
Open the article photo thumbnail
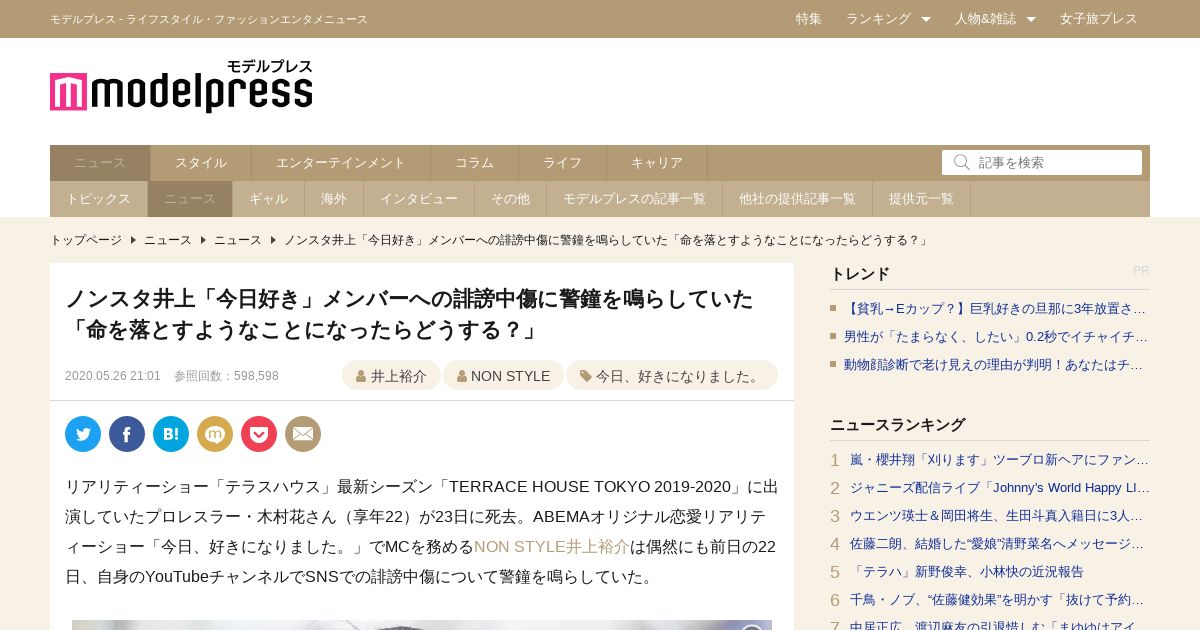(422, 625)
